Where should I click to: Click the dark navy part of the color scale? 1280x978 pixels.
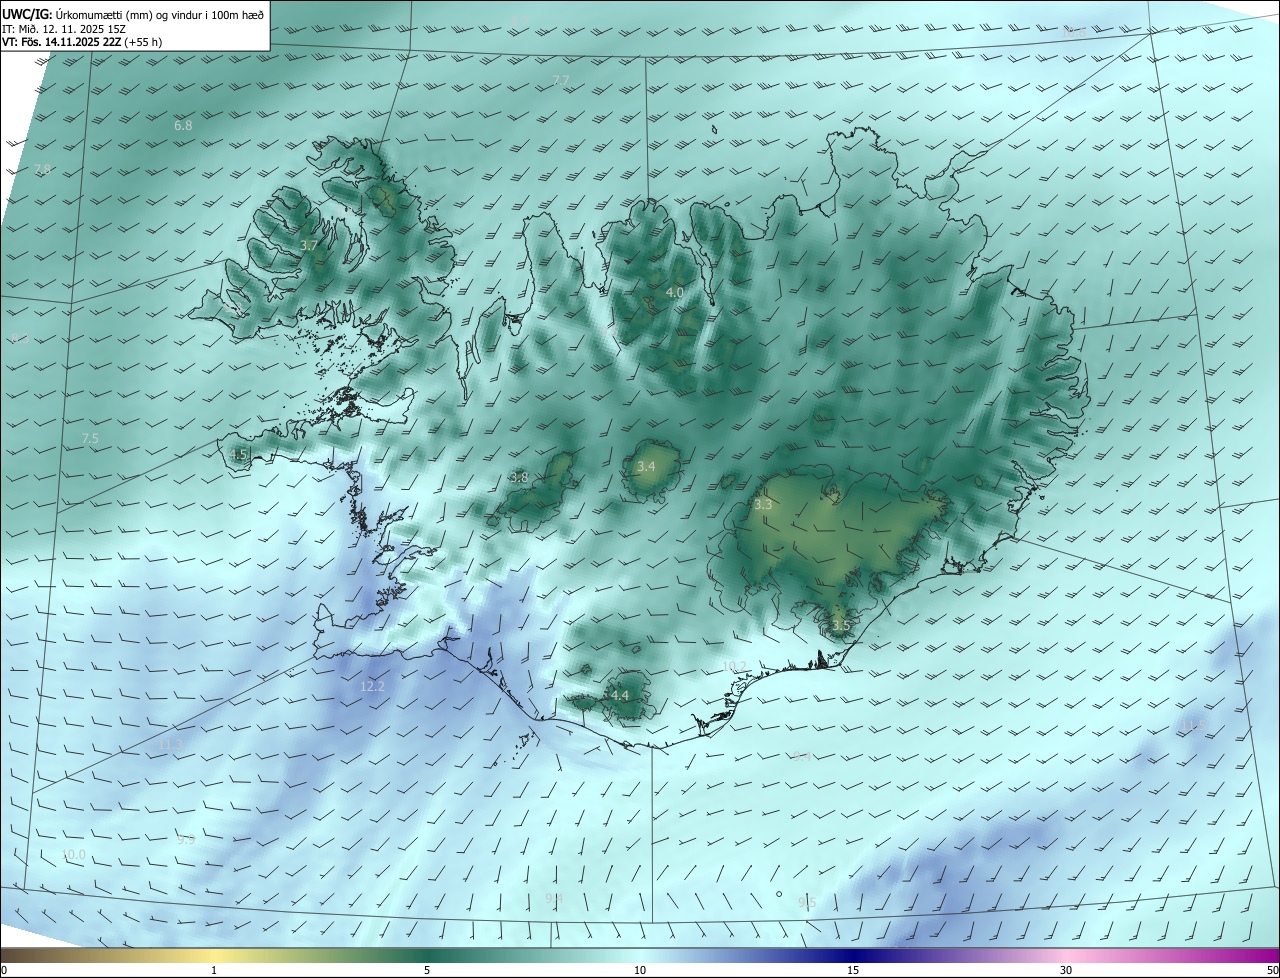pyautogui.click(x=853, y=955)
